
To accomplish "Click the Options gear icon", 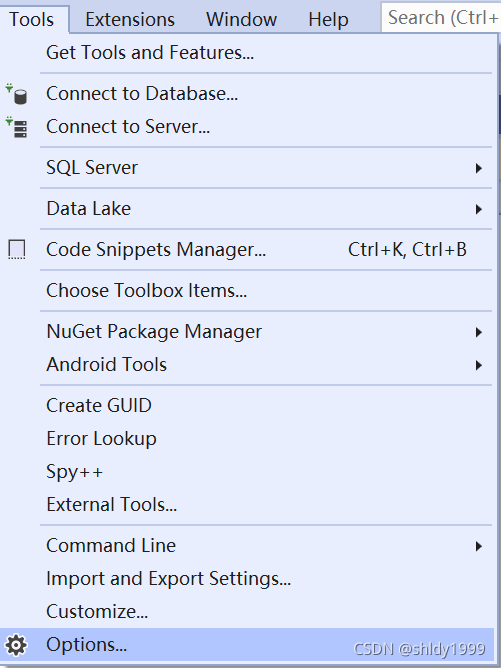I will pyautogui.click(x=16, y=645).
